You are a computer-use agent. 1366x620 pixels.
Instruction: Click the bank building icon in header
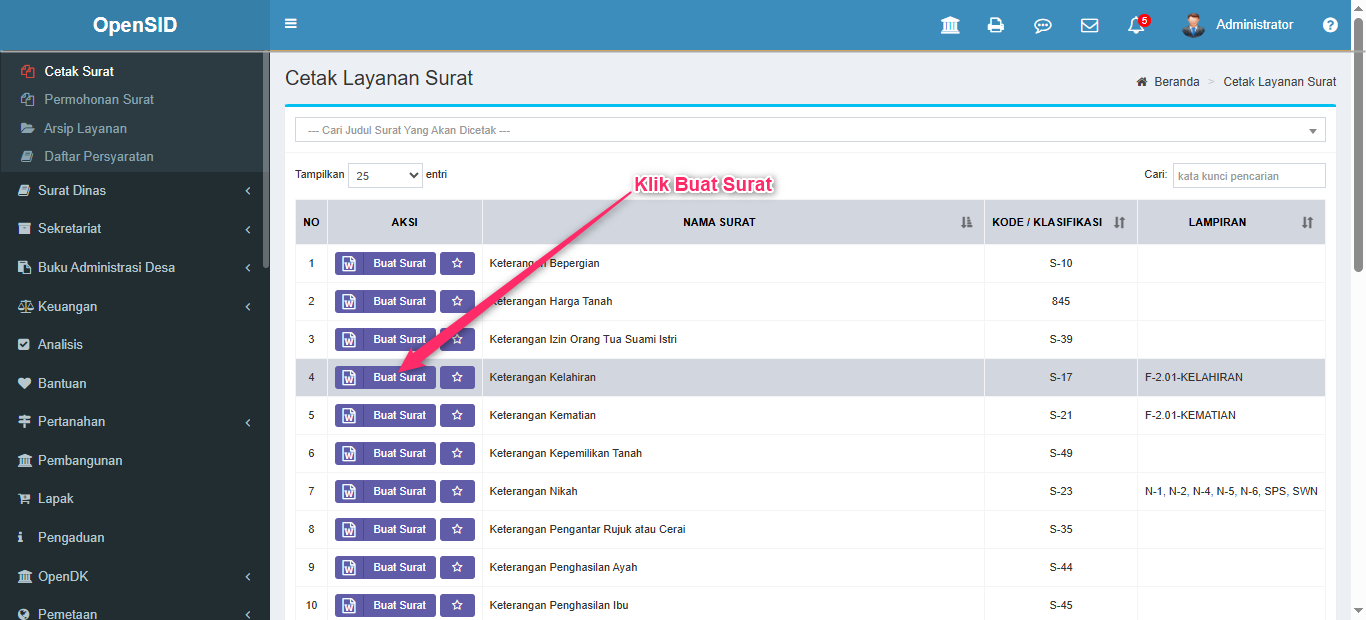[950, 26]
